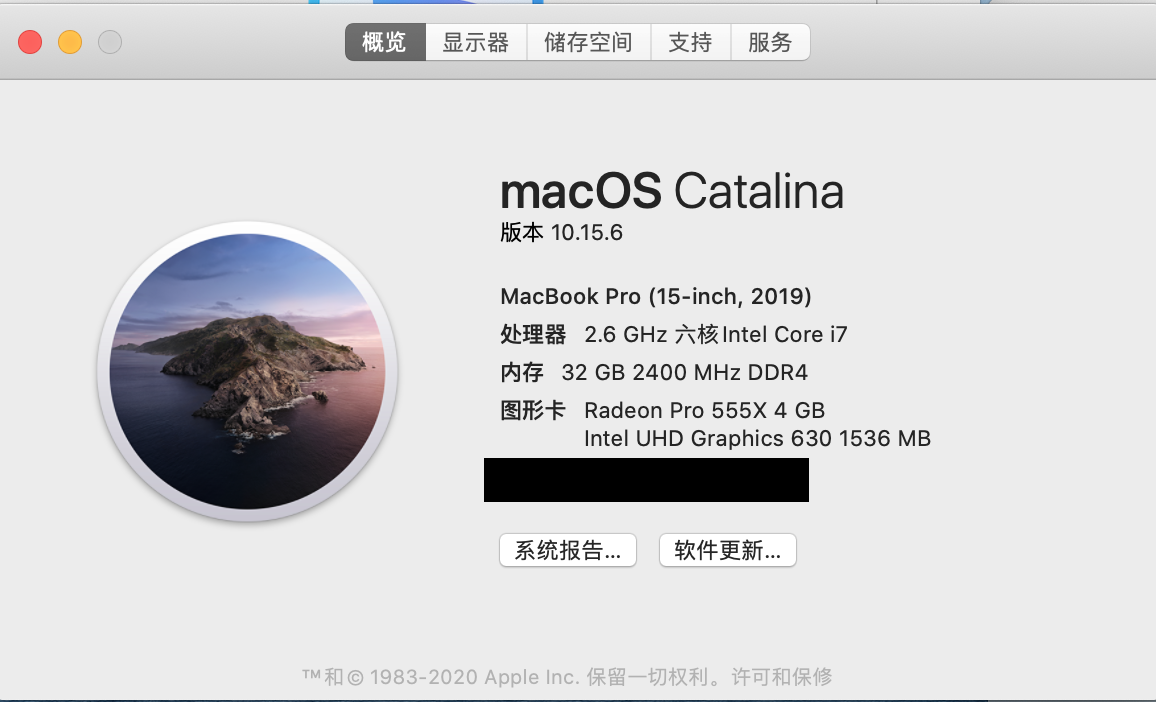1156x702 pixels.
Task: Click the version text 版本 10.15.6
Action: [x=561, y=232]
